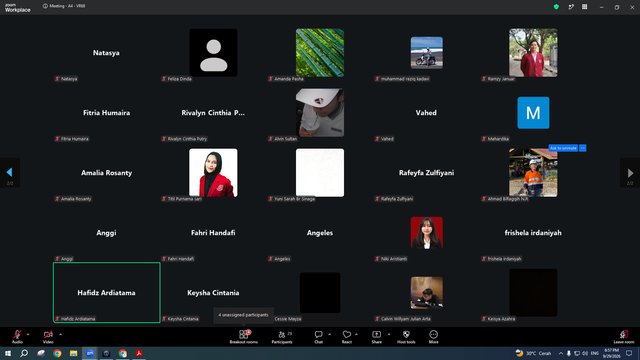Open Windows taskbar search
640x360 pixels.
(x=24, y=353)
